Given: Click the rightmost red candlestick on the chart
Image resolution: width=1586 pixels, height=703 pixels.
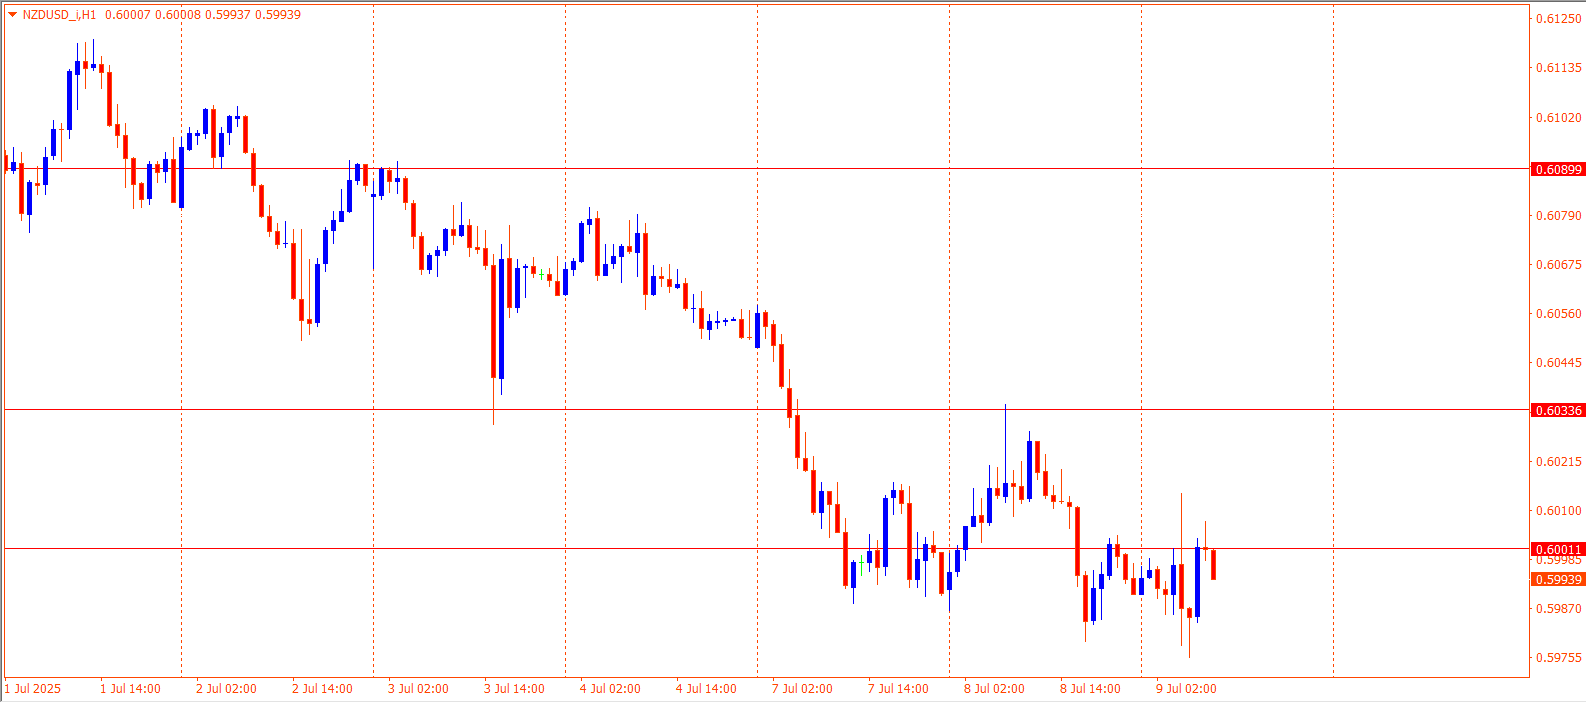Looking at the screenshot, I should tap(1213, 564).
